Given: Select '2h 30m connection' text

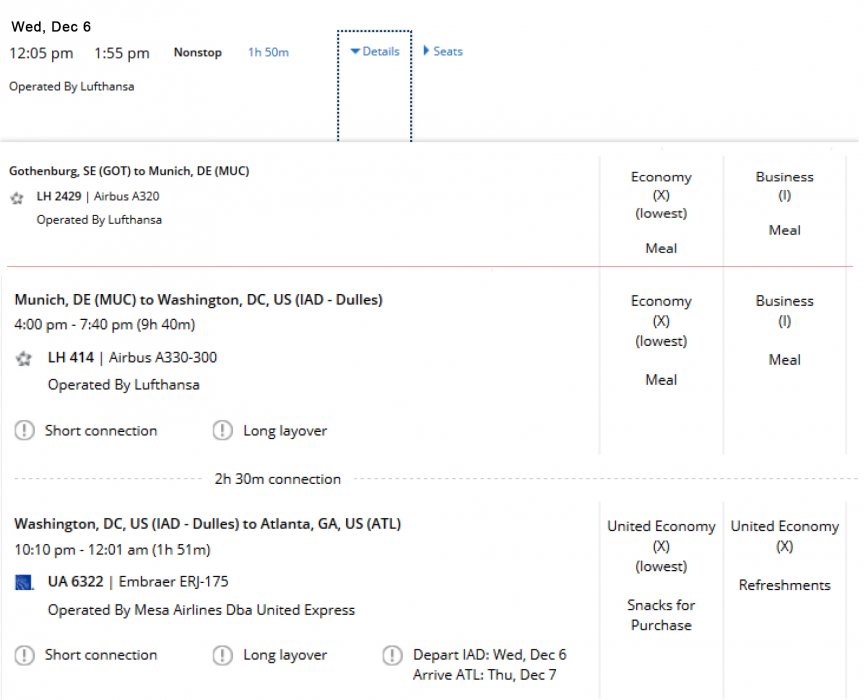Looking at the screenshot, I should tap(277, 479).
